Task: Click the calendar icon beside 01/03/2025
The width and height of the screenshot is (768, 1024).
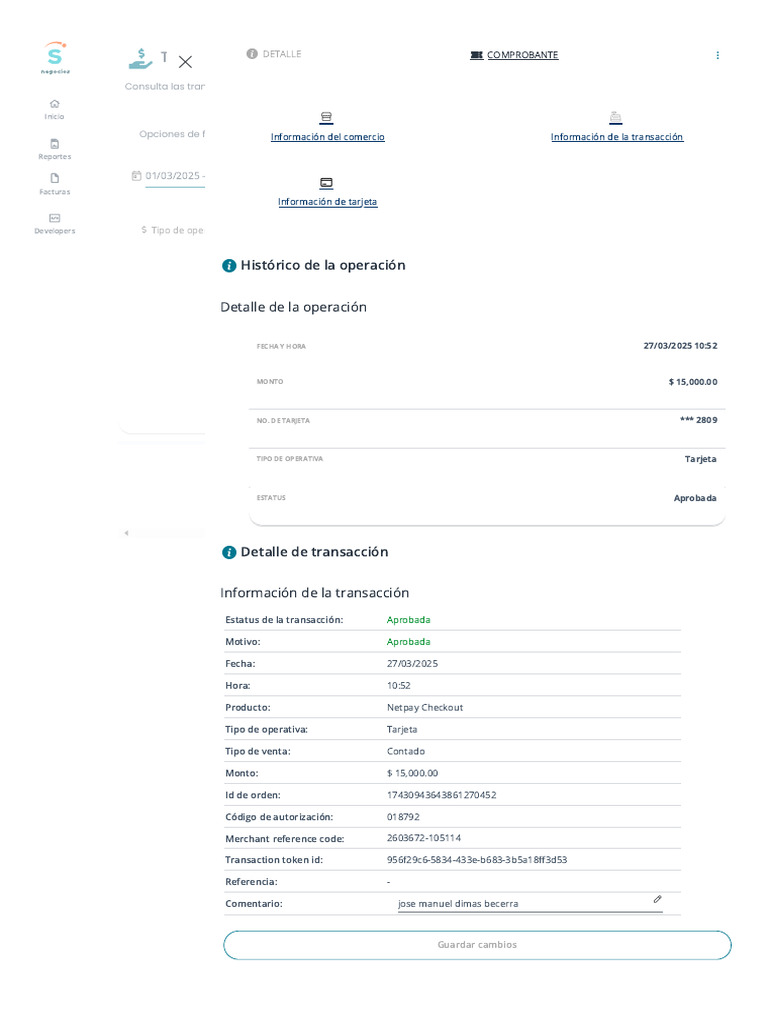Action: point(136,176)
